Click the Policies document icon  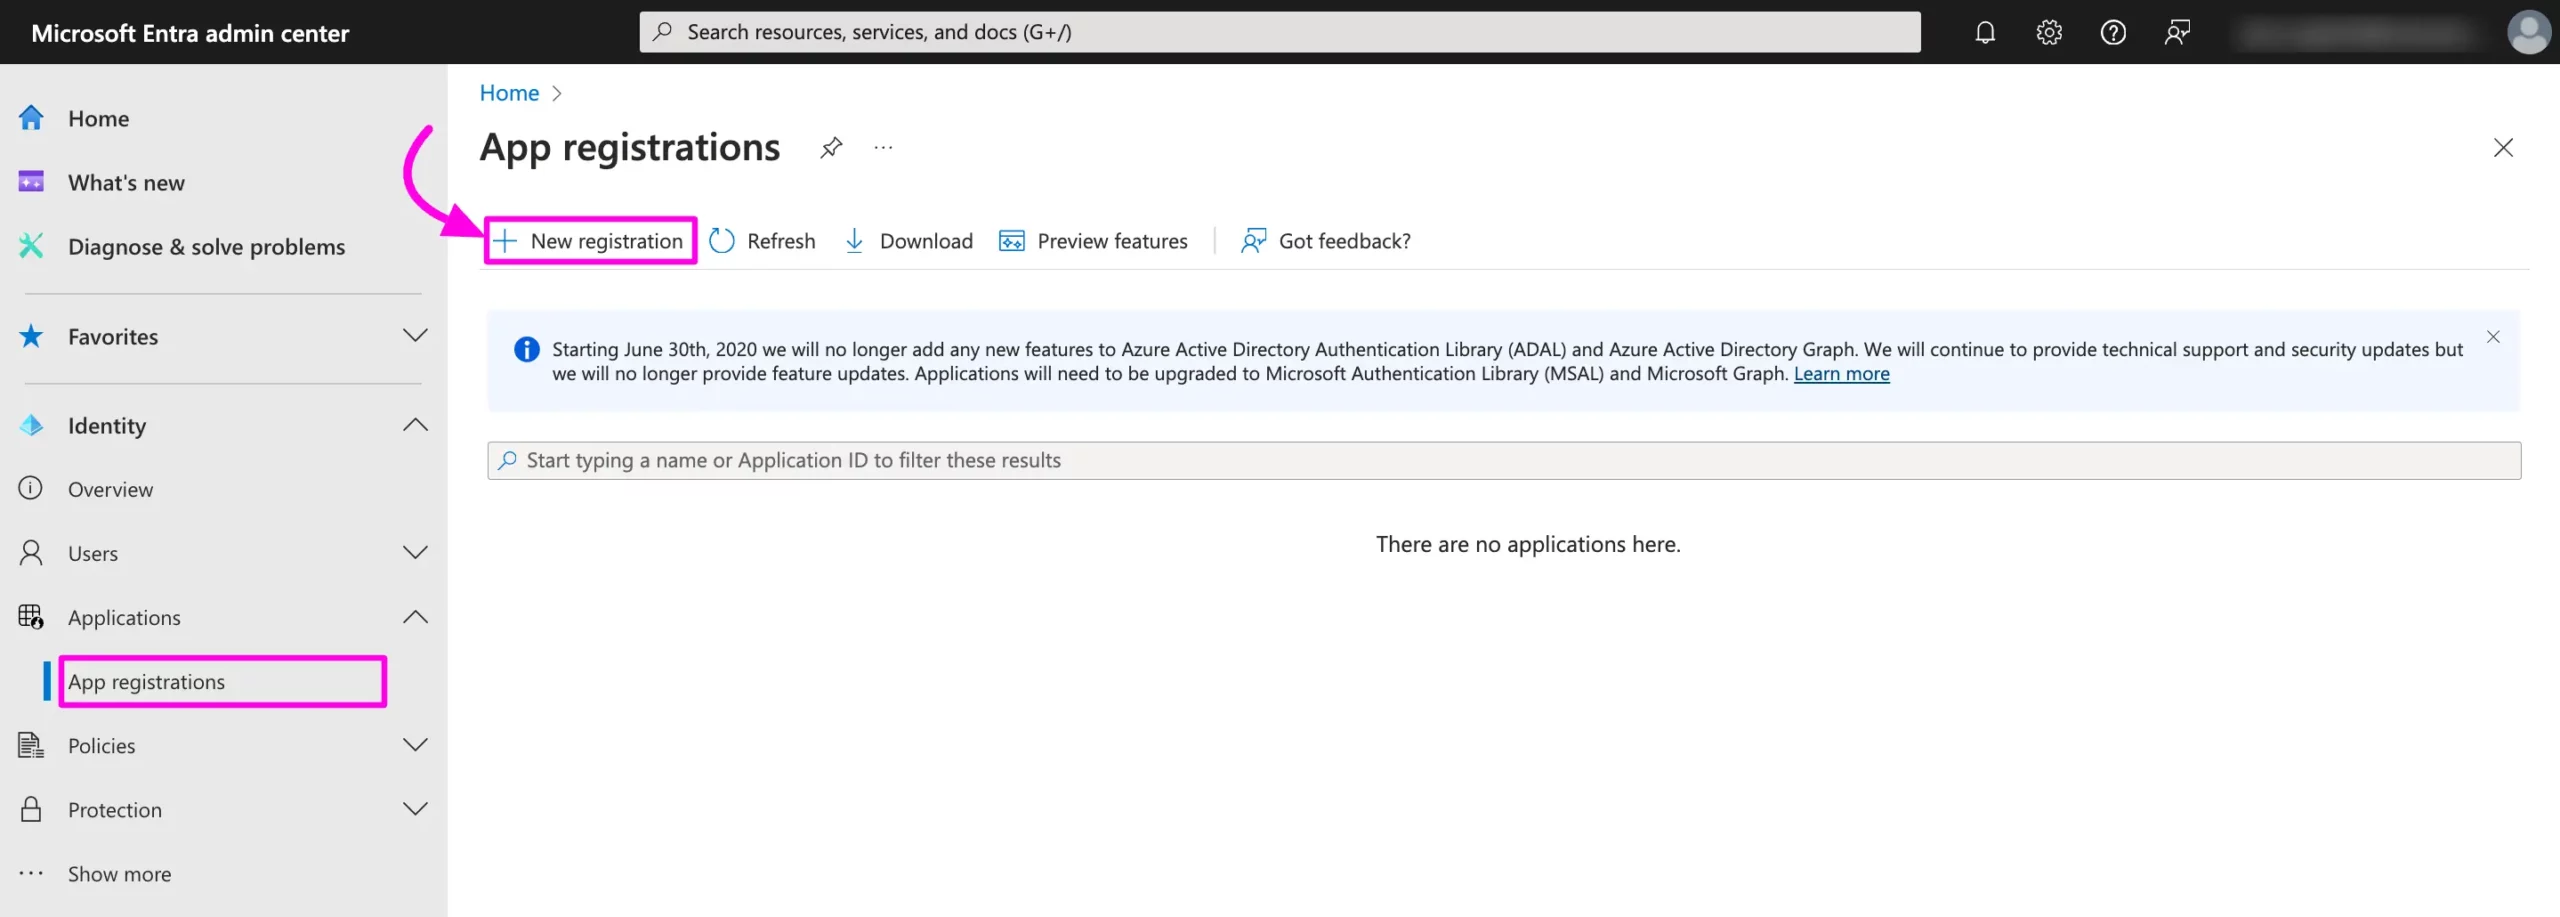[x=31, y=745]
